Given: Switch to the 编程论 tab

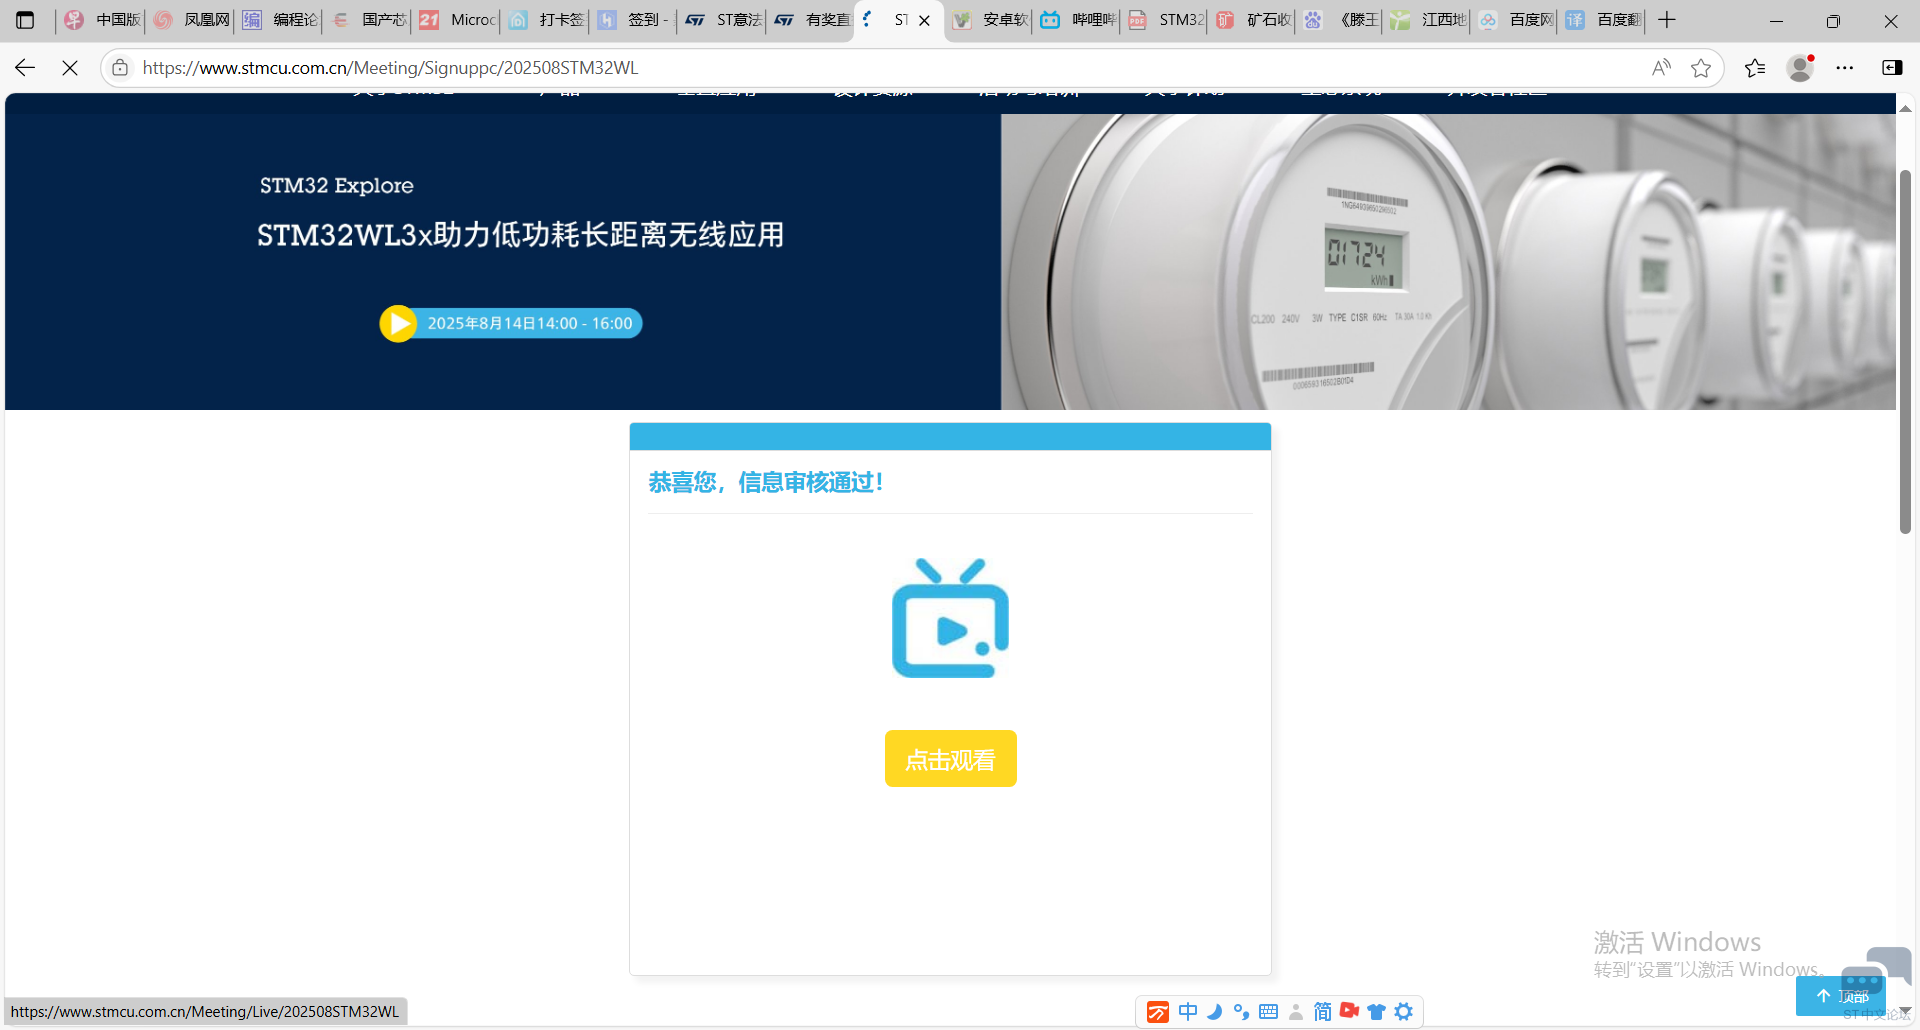Looking at the screenshot, I should [x=279, y=20].
